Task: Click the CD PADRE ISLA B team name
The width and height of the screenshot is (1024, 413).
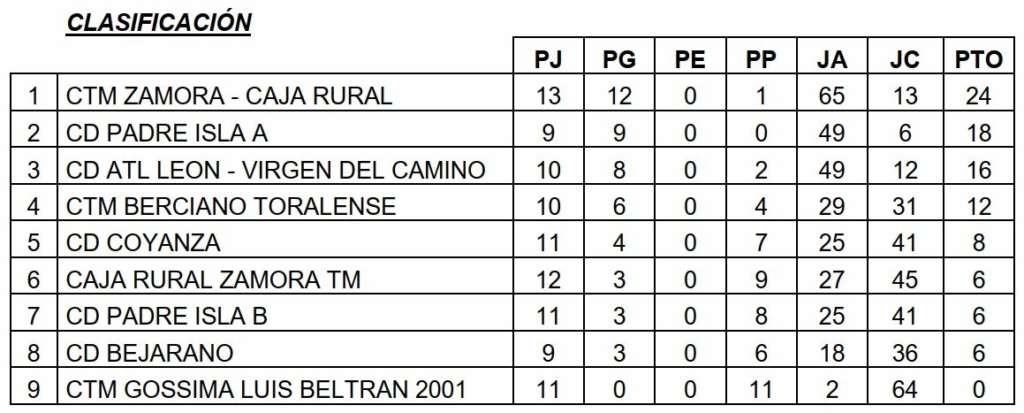Action: click(167, 317)
